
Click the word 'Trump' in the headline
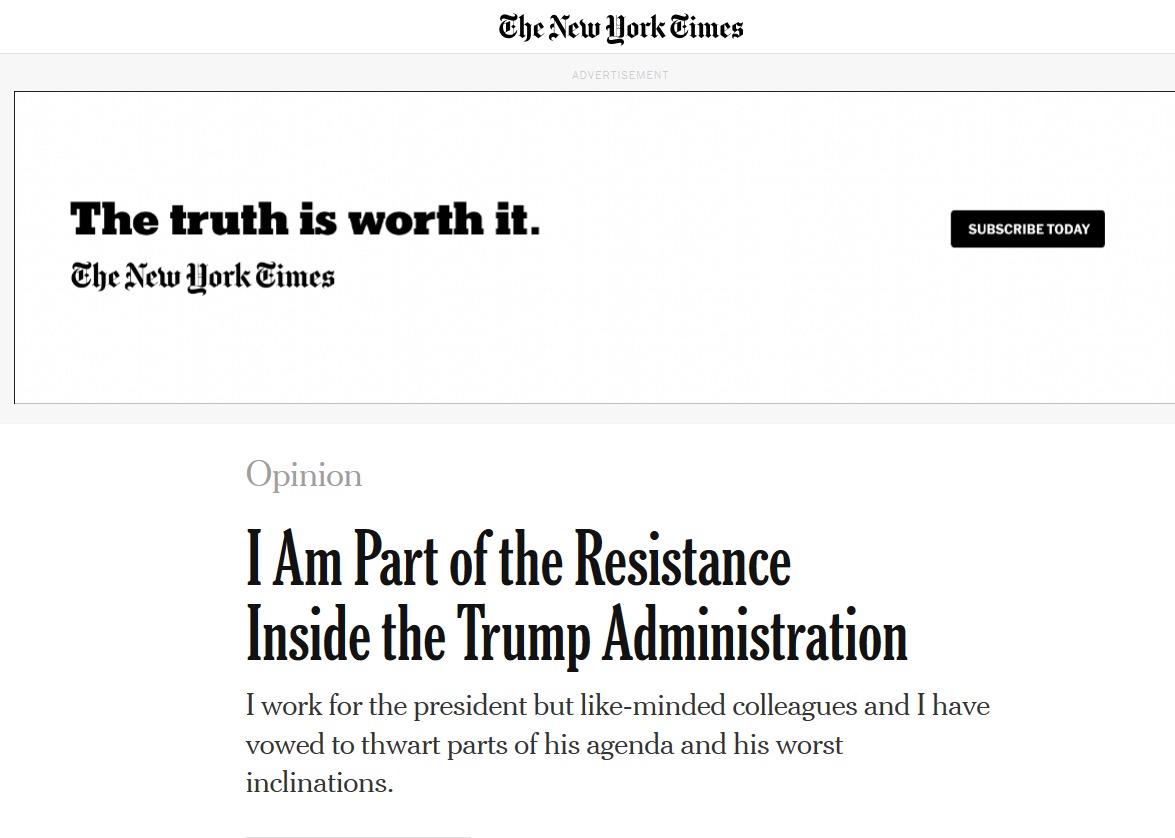coord(524,636)
